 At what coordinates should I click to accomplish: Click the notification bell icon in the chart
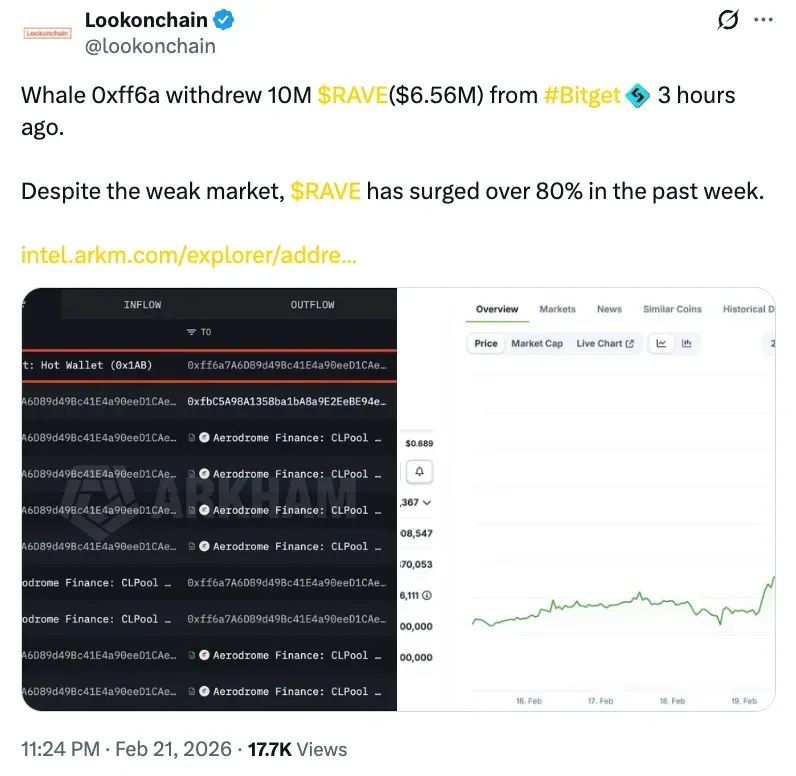pos(420,471)
